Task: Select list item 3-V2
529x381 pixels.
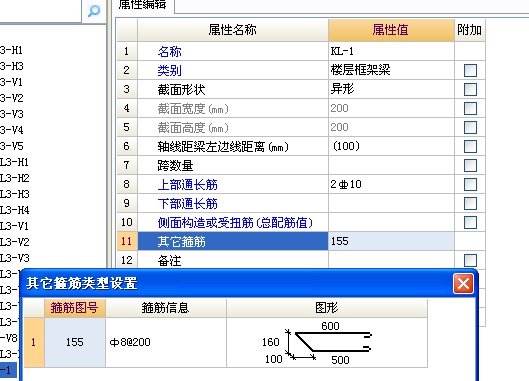Action: [12, 98]
